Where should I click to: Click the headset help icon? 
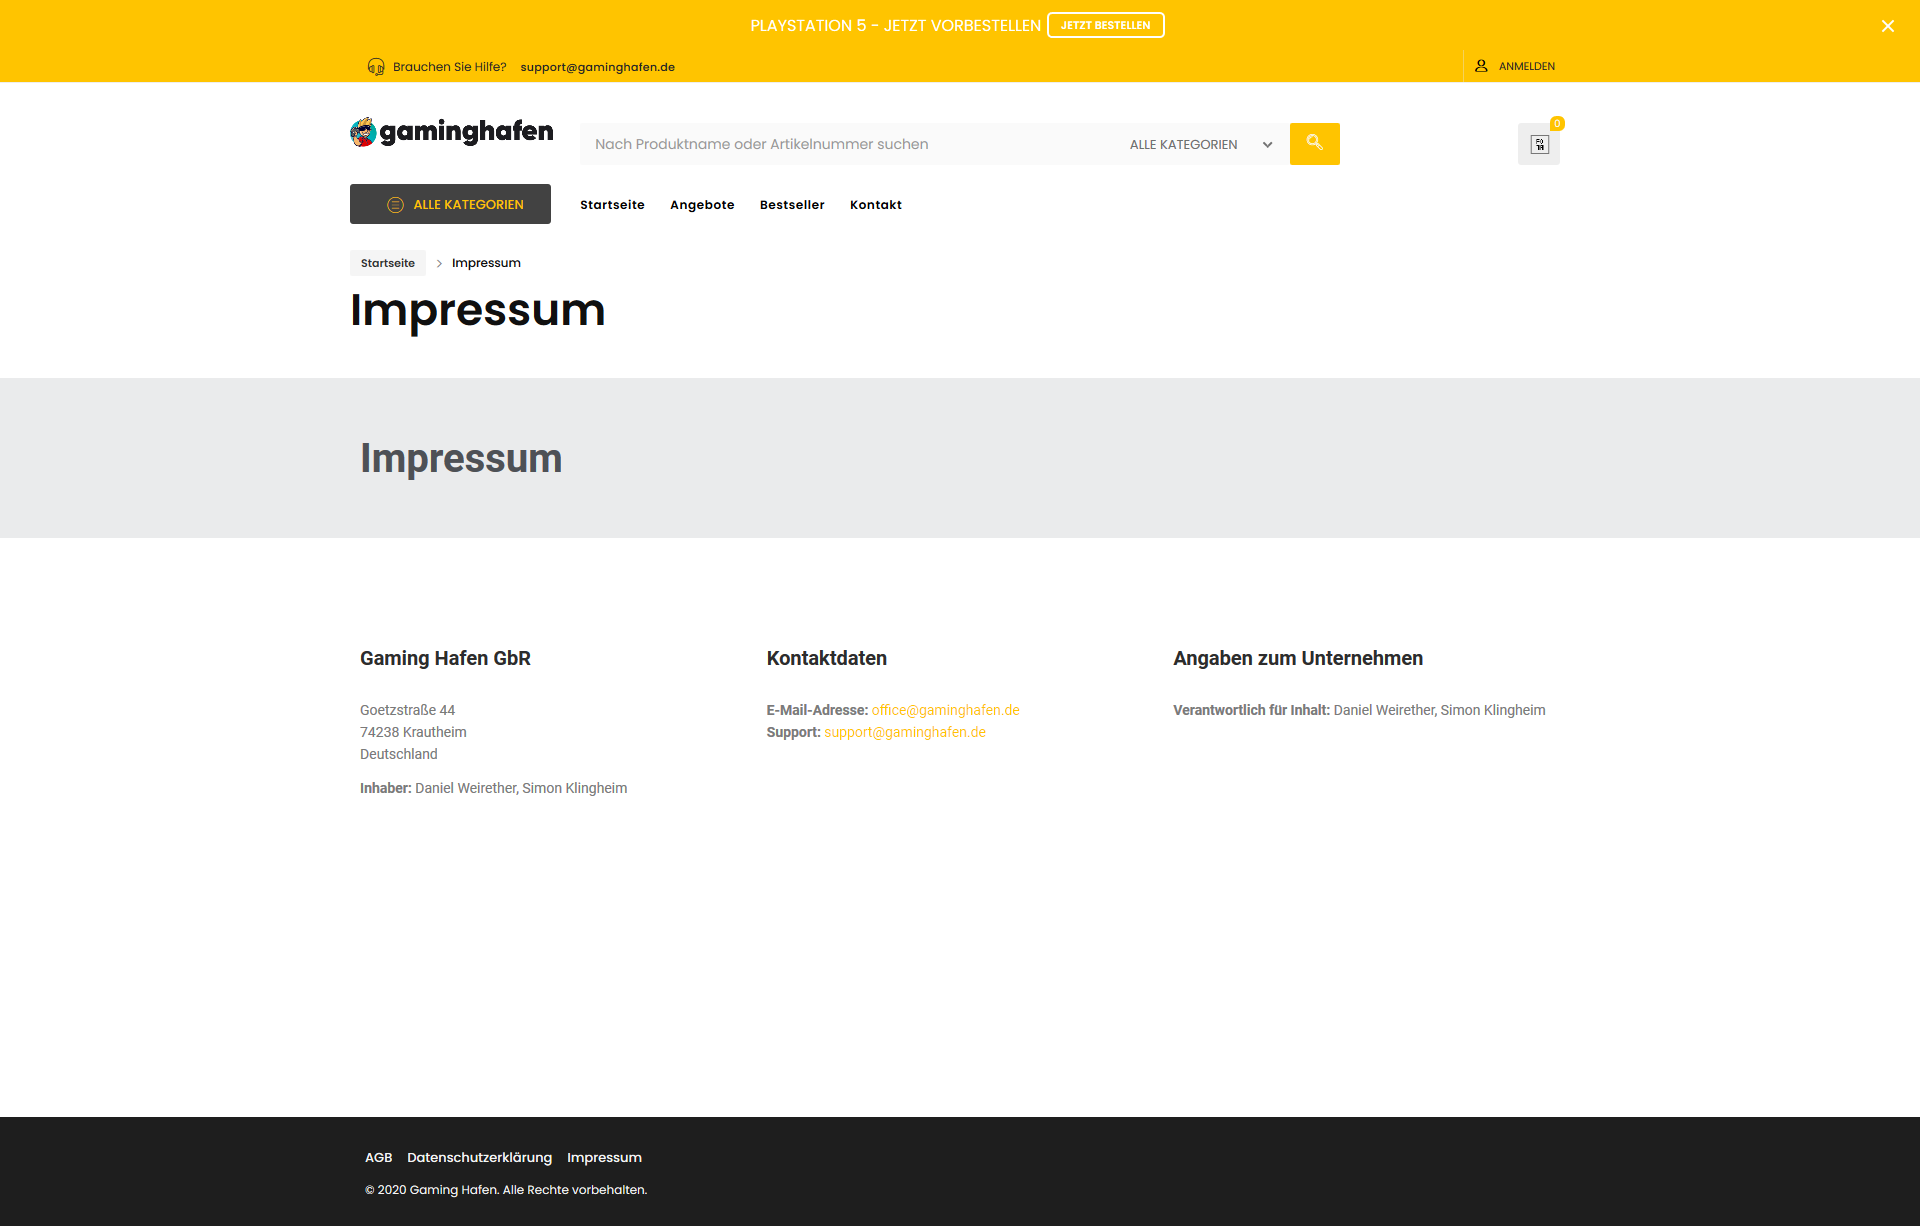(x=376, y=67)
